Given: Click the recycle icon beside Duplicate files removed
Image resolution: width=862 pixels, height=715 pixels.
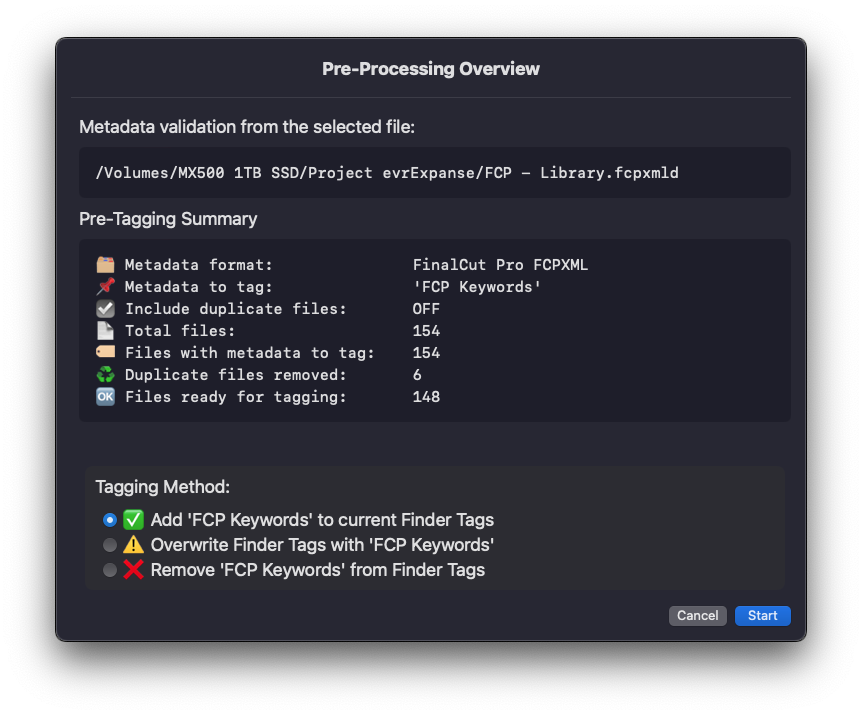Looking at the screenshot, I should [105, 375].
